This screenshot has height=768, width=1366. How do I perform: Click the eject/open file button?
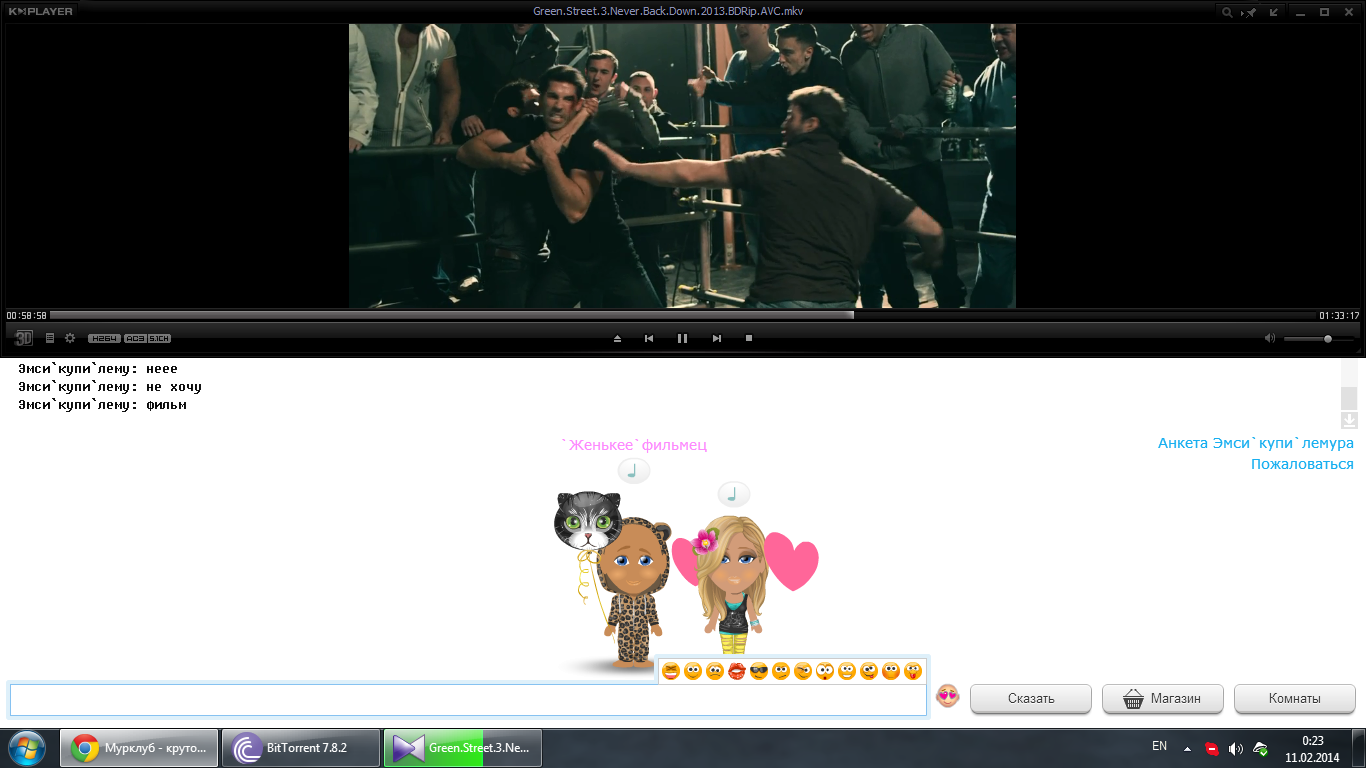[617, 339]
